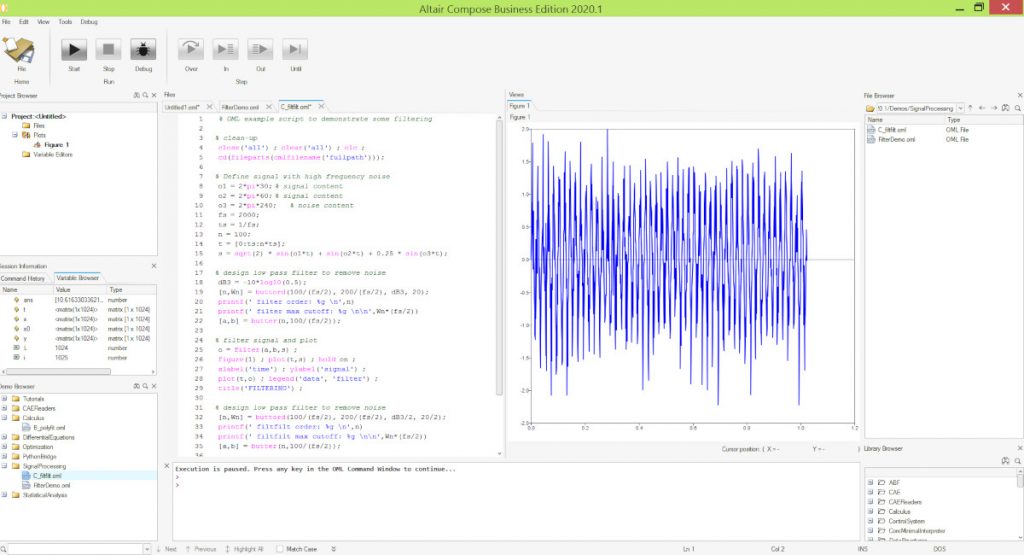This screenshot has width=1024, height=555.
Task: Open the Tools menu
Action: point(65,21)
